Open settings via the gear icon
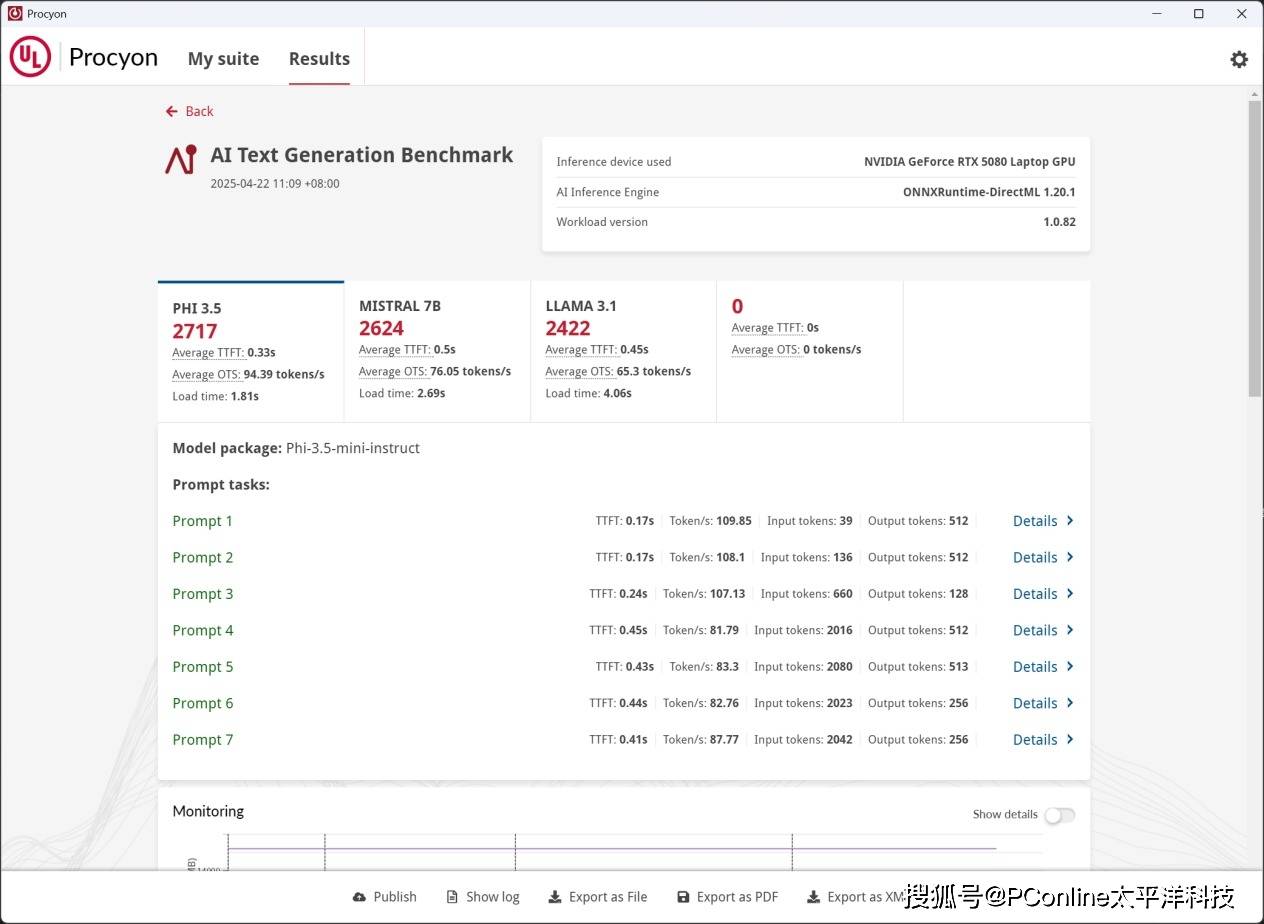The width and height of the screenshot is (1264, 924). click(1239, 59)
